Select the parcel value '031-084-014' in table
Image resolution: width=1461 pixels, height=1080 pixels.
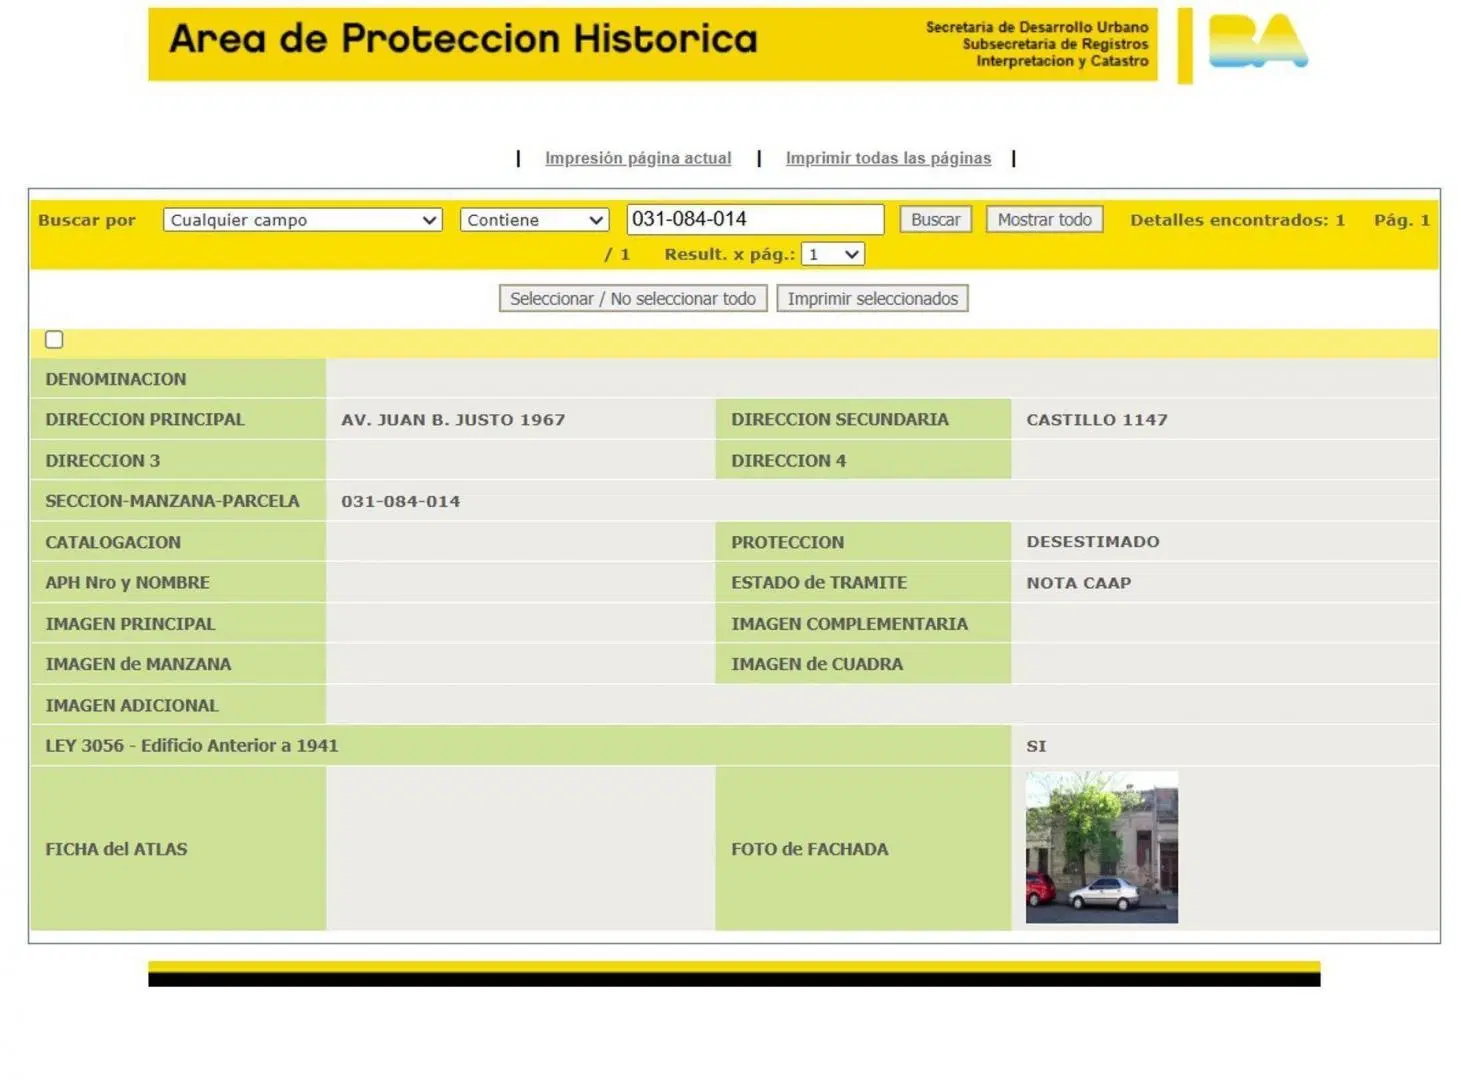coord(401,501)
